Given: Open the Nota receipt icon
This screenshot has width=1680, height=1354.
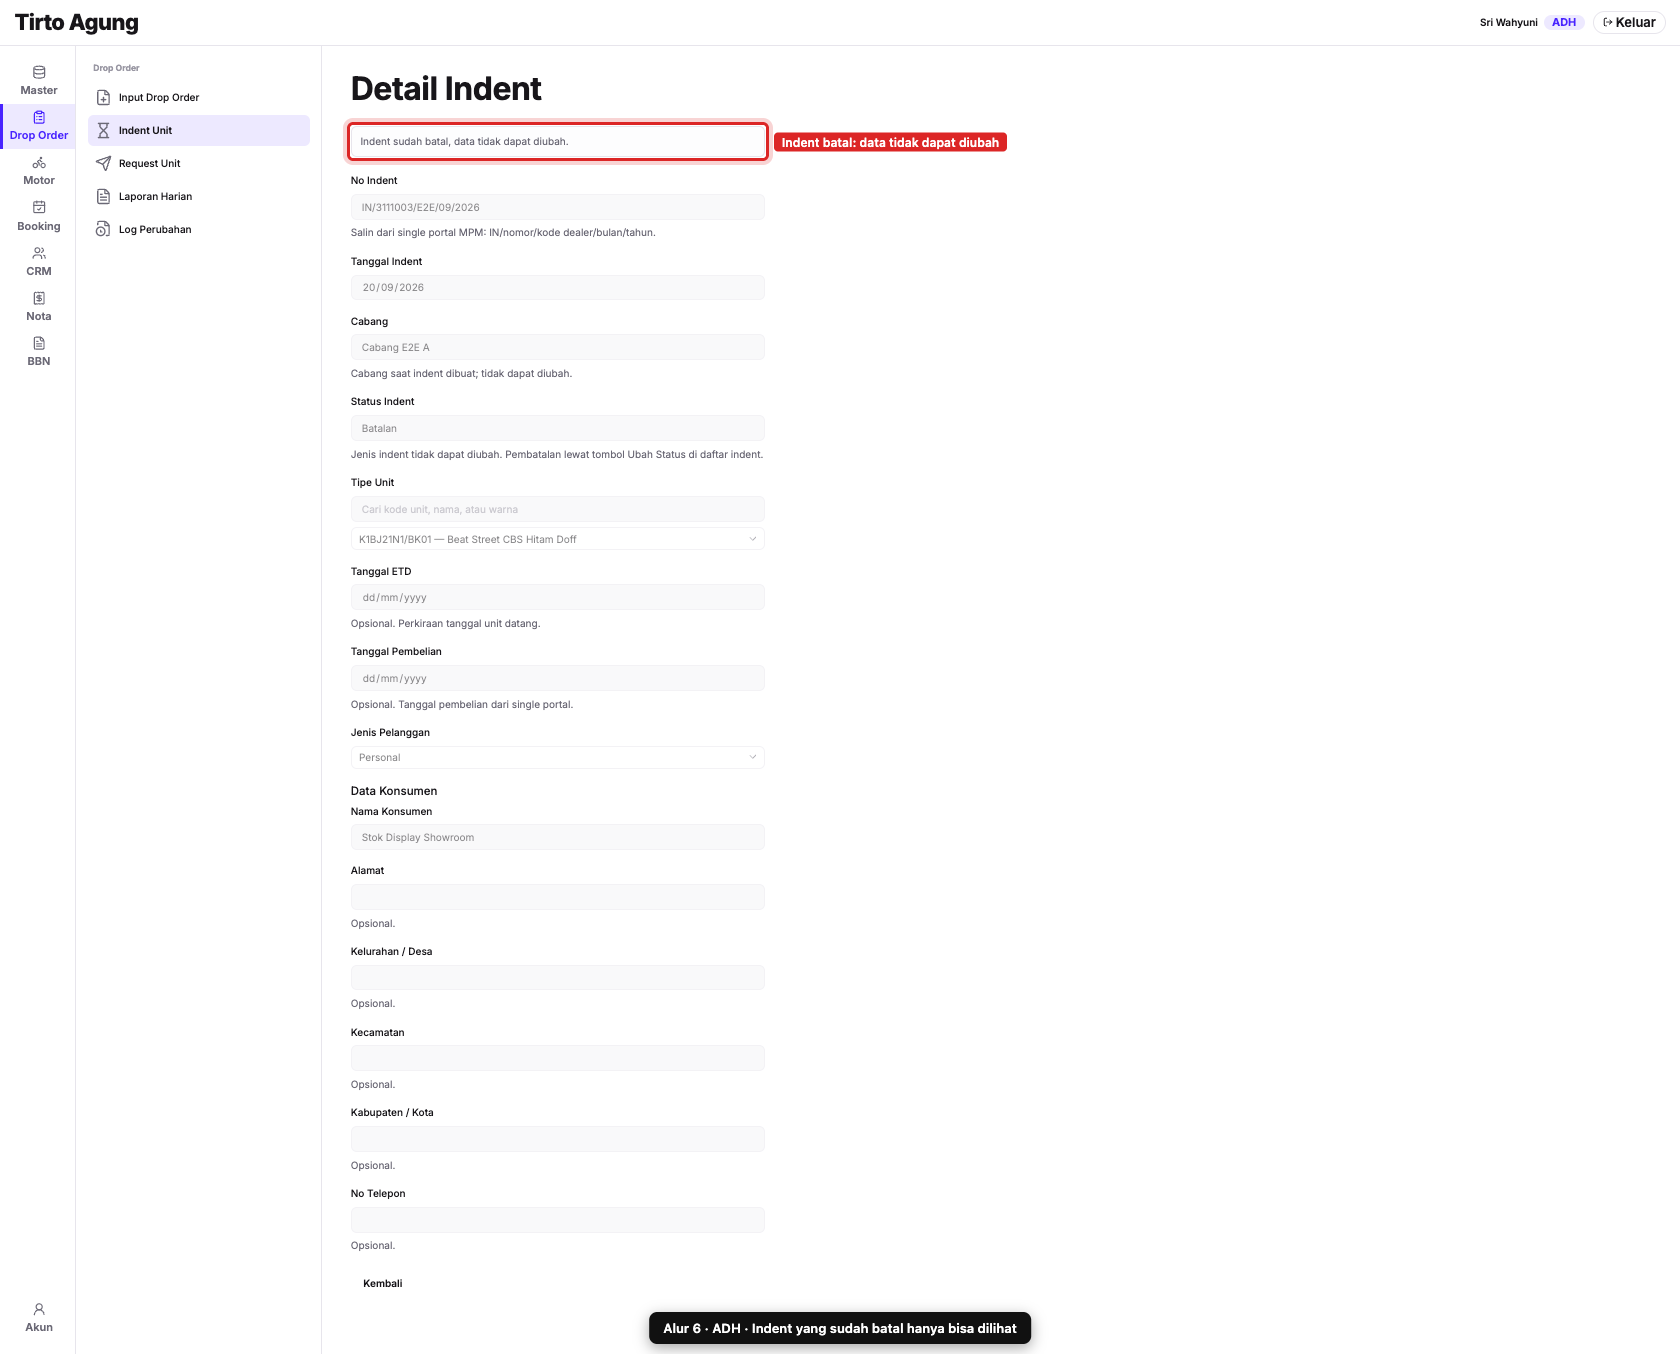Looking at the screenshot, I should [x=39, y=298].
